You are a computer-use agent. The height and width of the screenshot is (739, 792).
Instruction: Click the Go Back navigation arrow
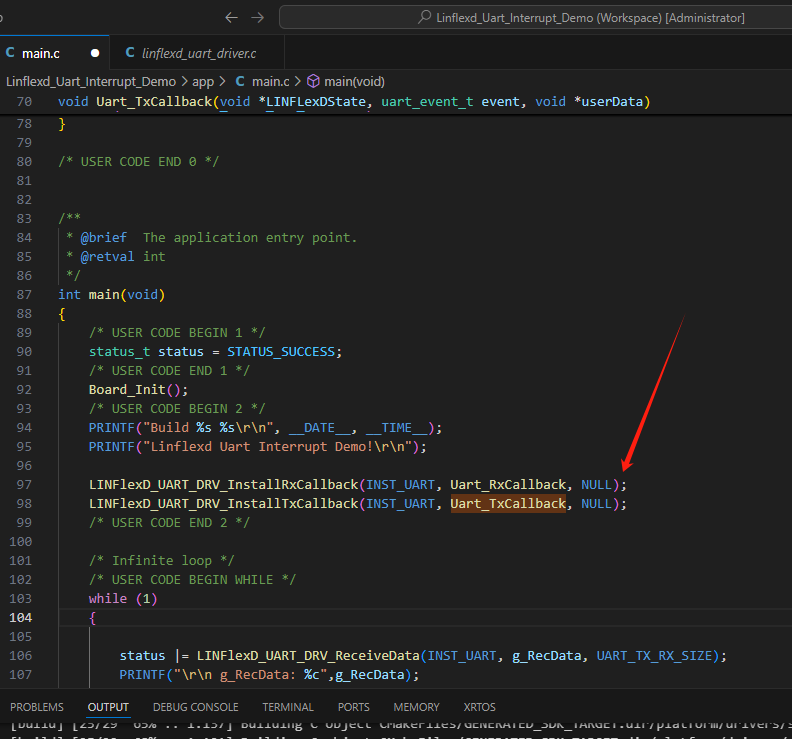232,17
